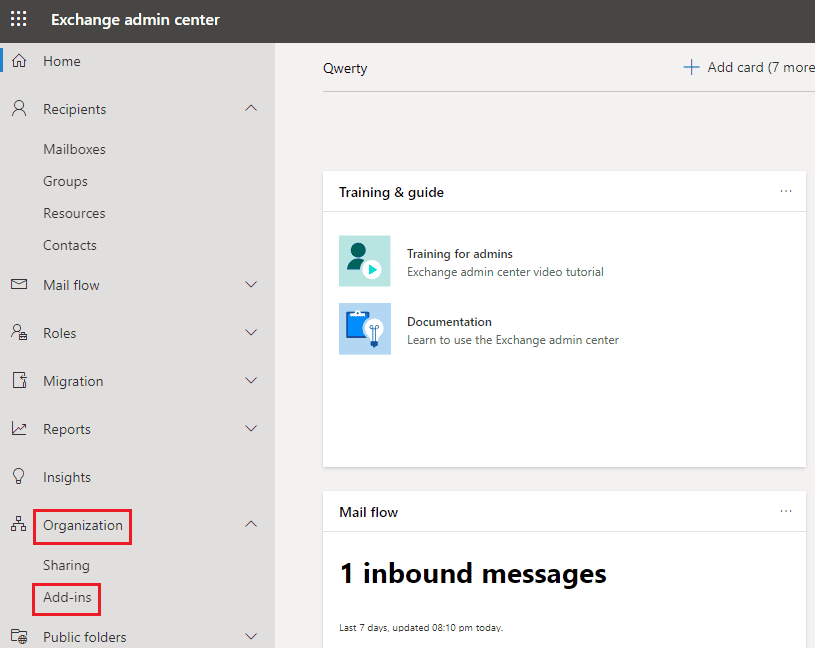This screenshot has height=648, width=815.
Task: Click the Training for admins video icon
Action: [364, 262]
